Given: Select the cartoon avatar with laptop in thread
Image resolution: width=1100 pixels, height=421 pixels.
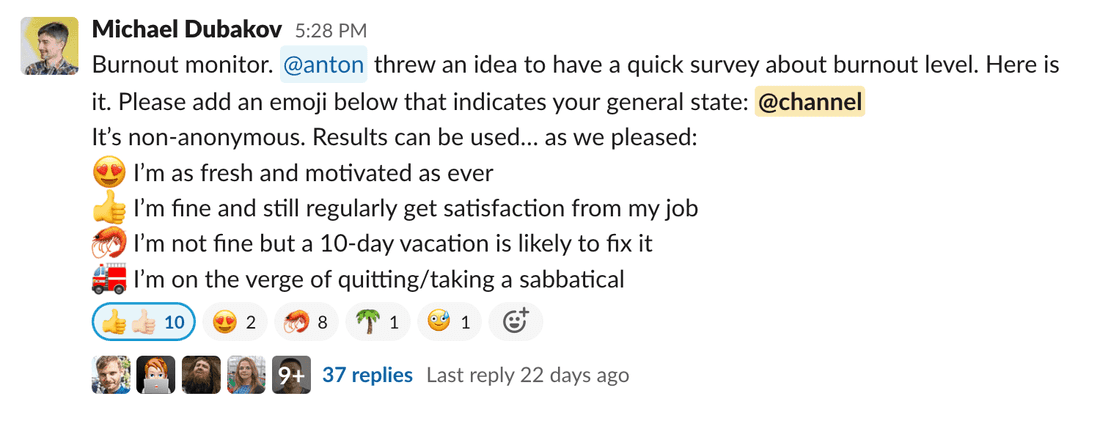Looking at the screenshot, I should point(156,375).
